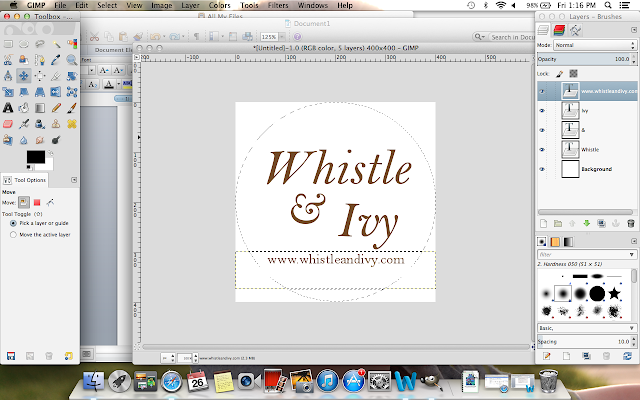Hide the Ivy text layer
This screenshot has width=640, height=400.
(x=542, y=111)
